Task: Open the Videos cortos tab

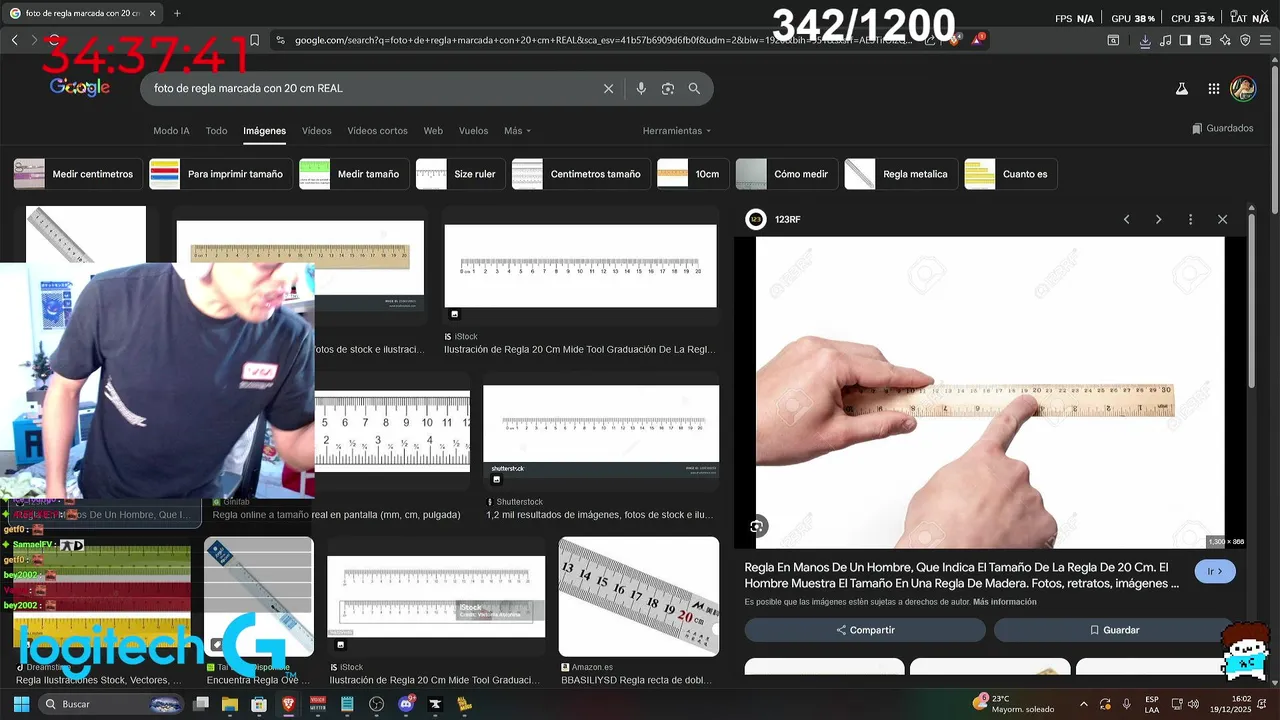Action: [377, 131]
